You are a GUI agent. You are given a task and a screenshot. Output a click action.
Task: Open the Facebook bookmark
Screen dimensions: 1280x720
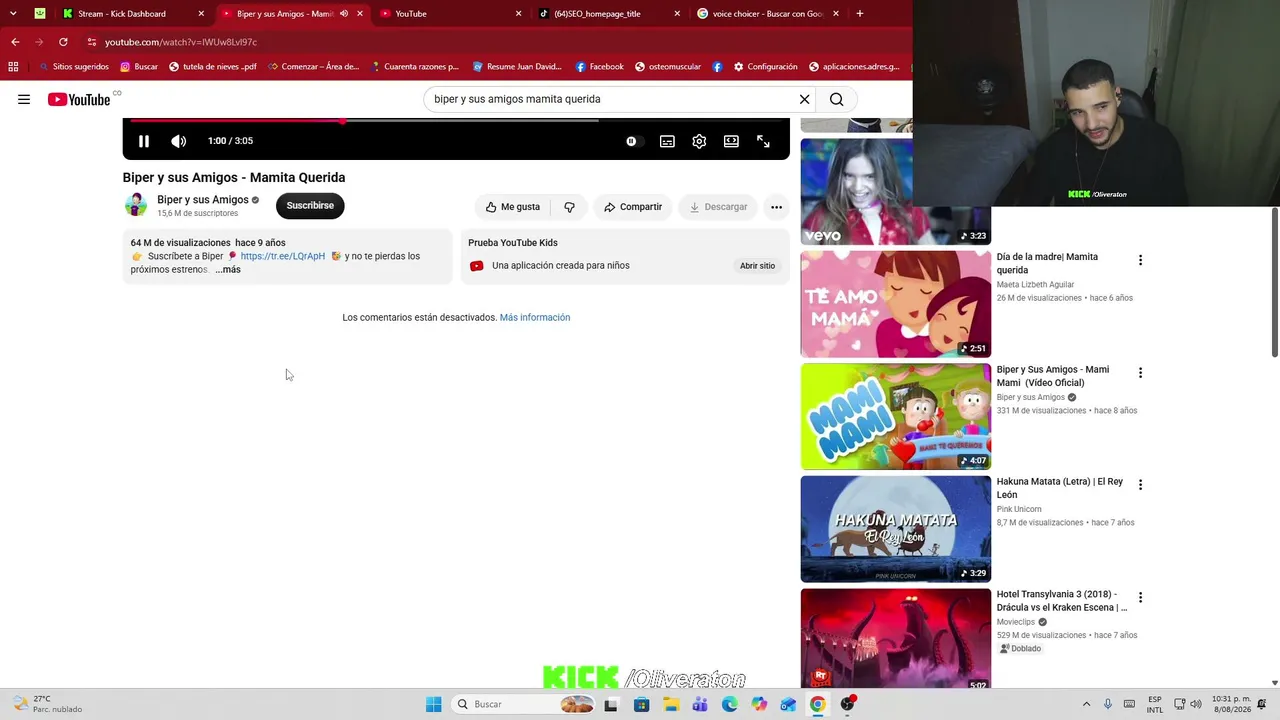pyautogui.click(x=599, y=67)
